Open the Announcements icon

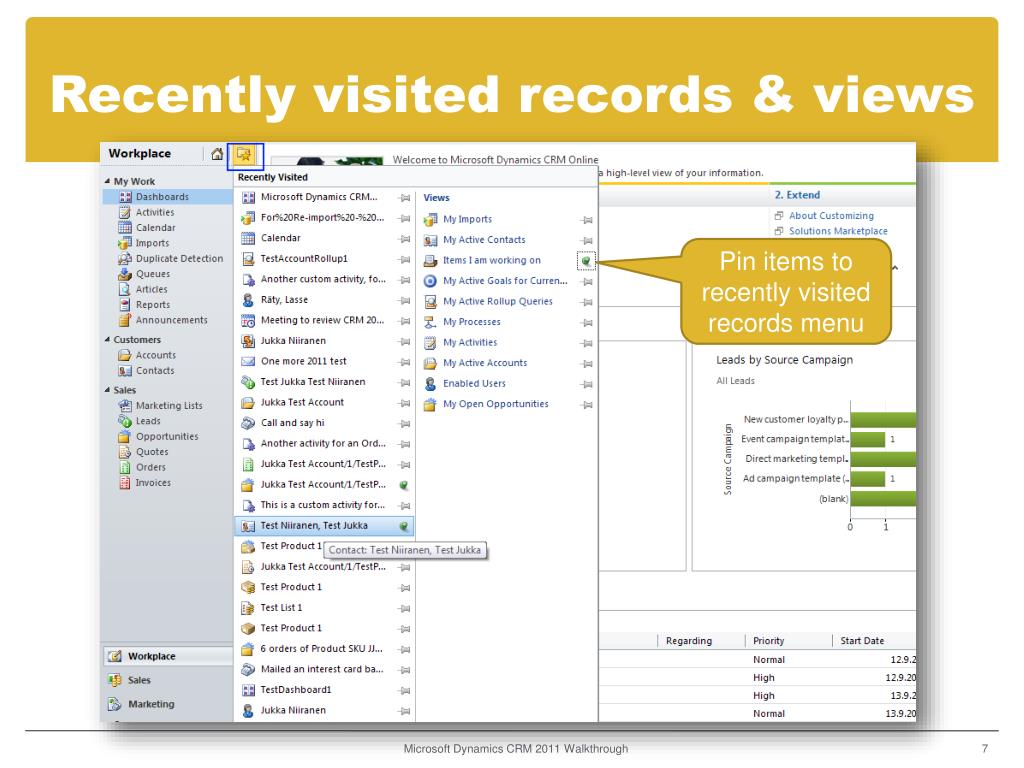click(x=125, y=320)
